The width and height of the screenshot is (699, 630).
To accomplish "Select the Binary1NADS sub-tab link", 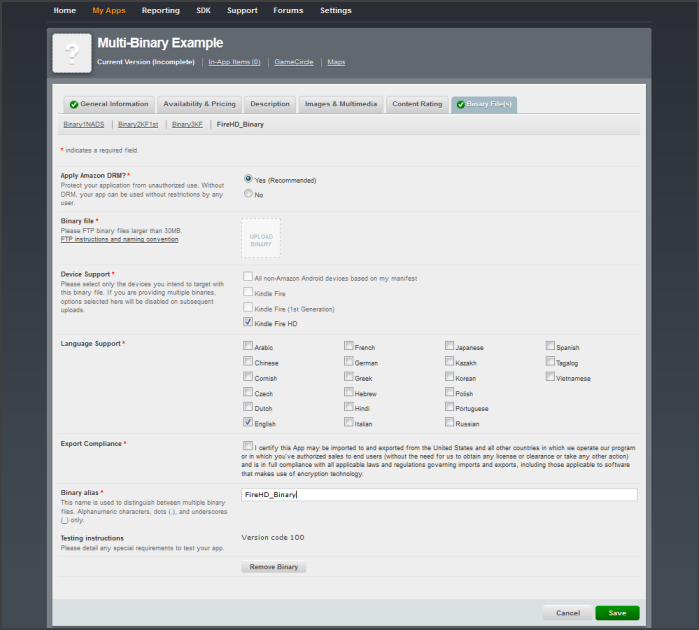I will [x=83, y=125].
